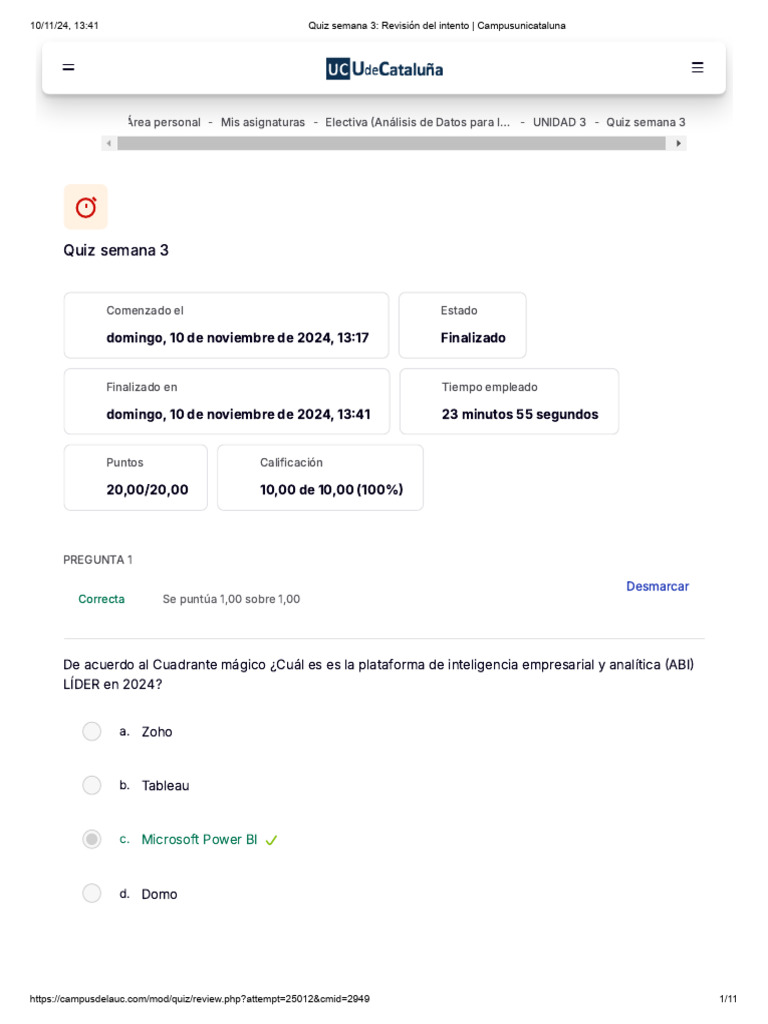
Task: Click the horizontal breadcrumb scrollbar track
Action: tap(391, 143)
